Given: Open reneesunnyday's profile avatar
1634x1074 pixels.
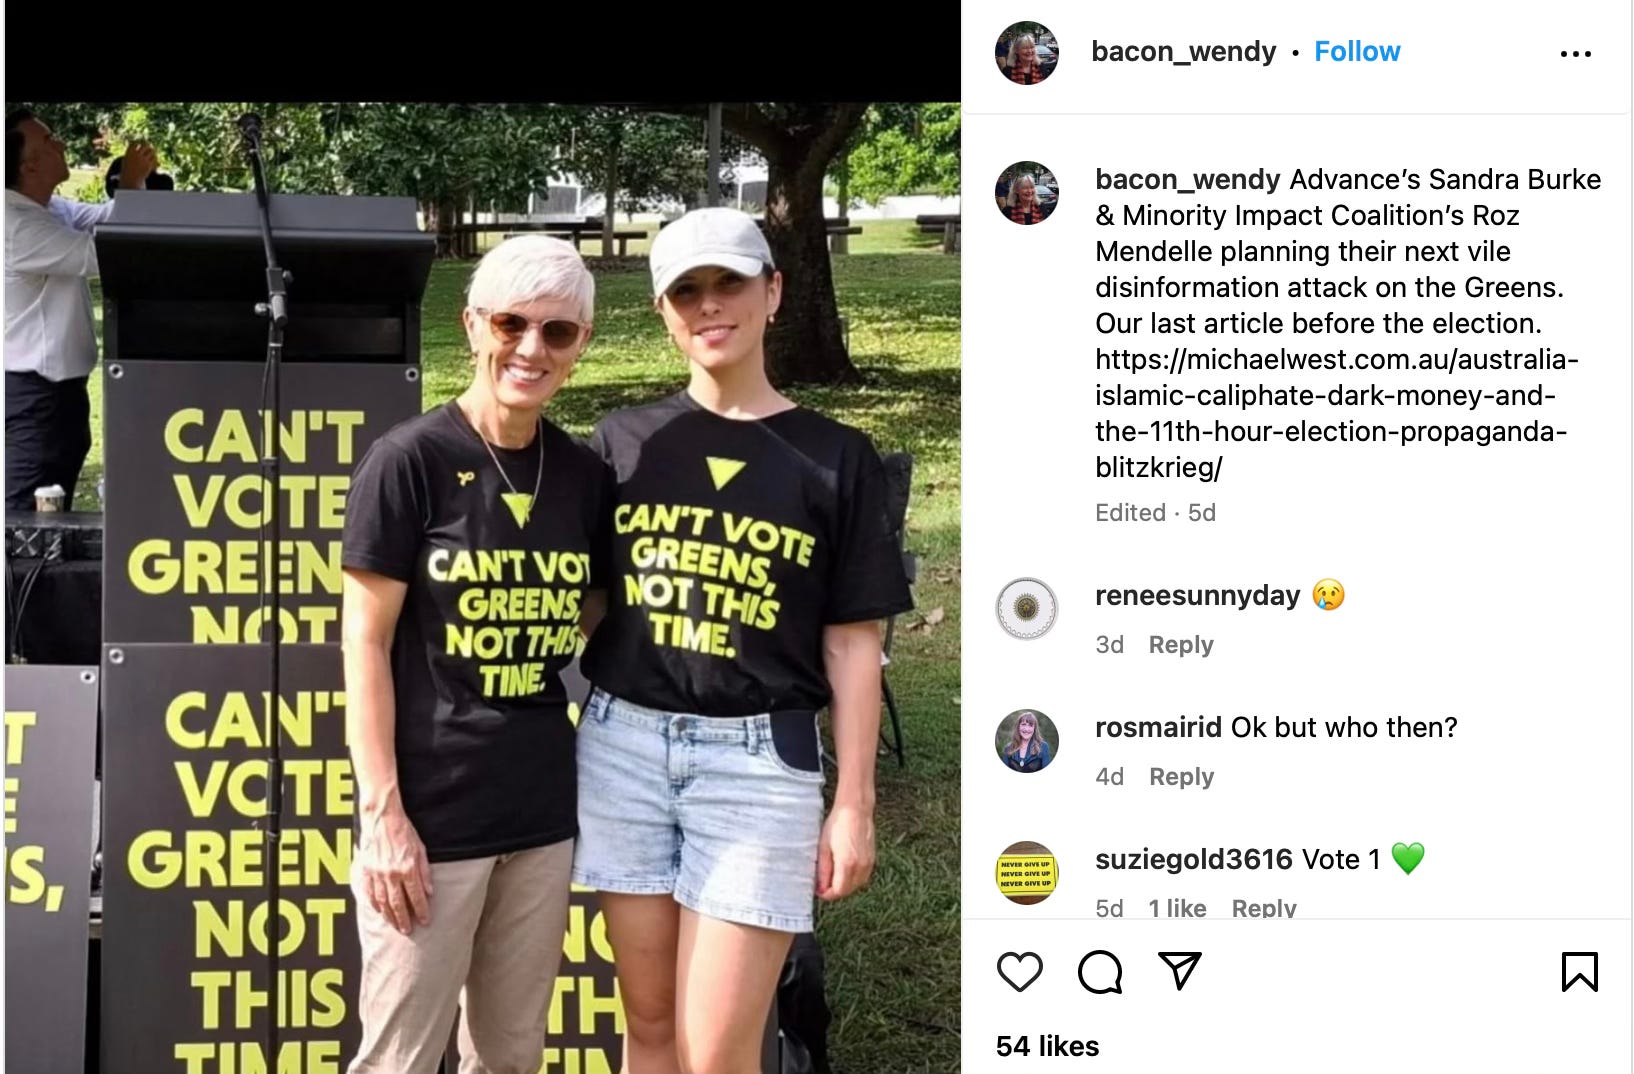Looking at the screenshot, I should 1027,609.
